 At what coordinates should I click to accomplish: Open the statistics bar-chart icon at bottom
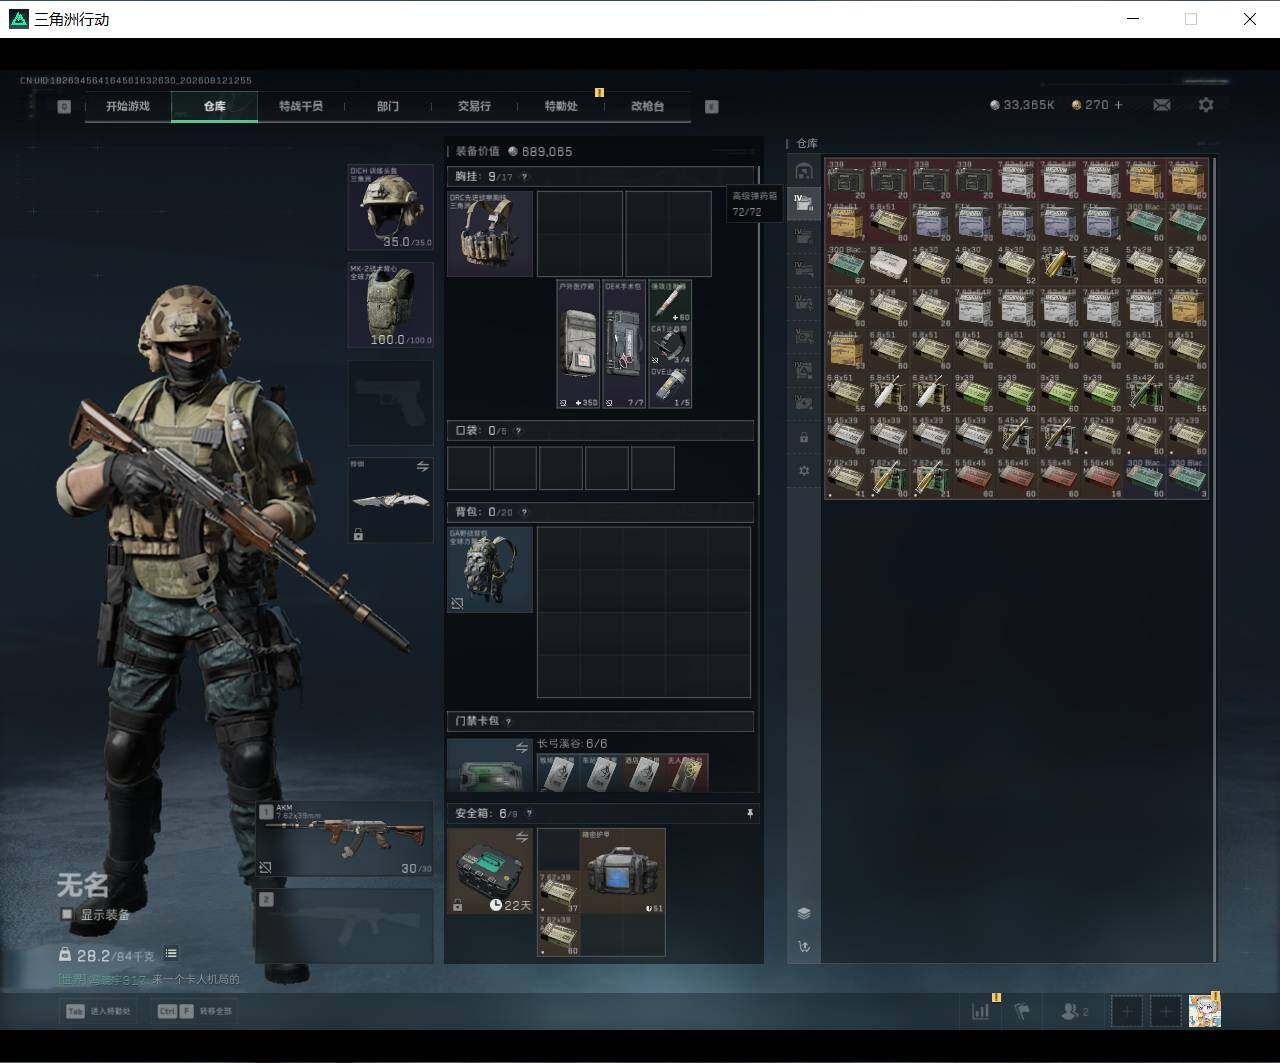980,1011
